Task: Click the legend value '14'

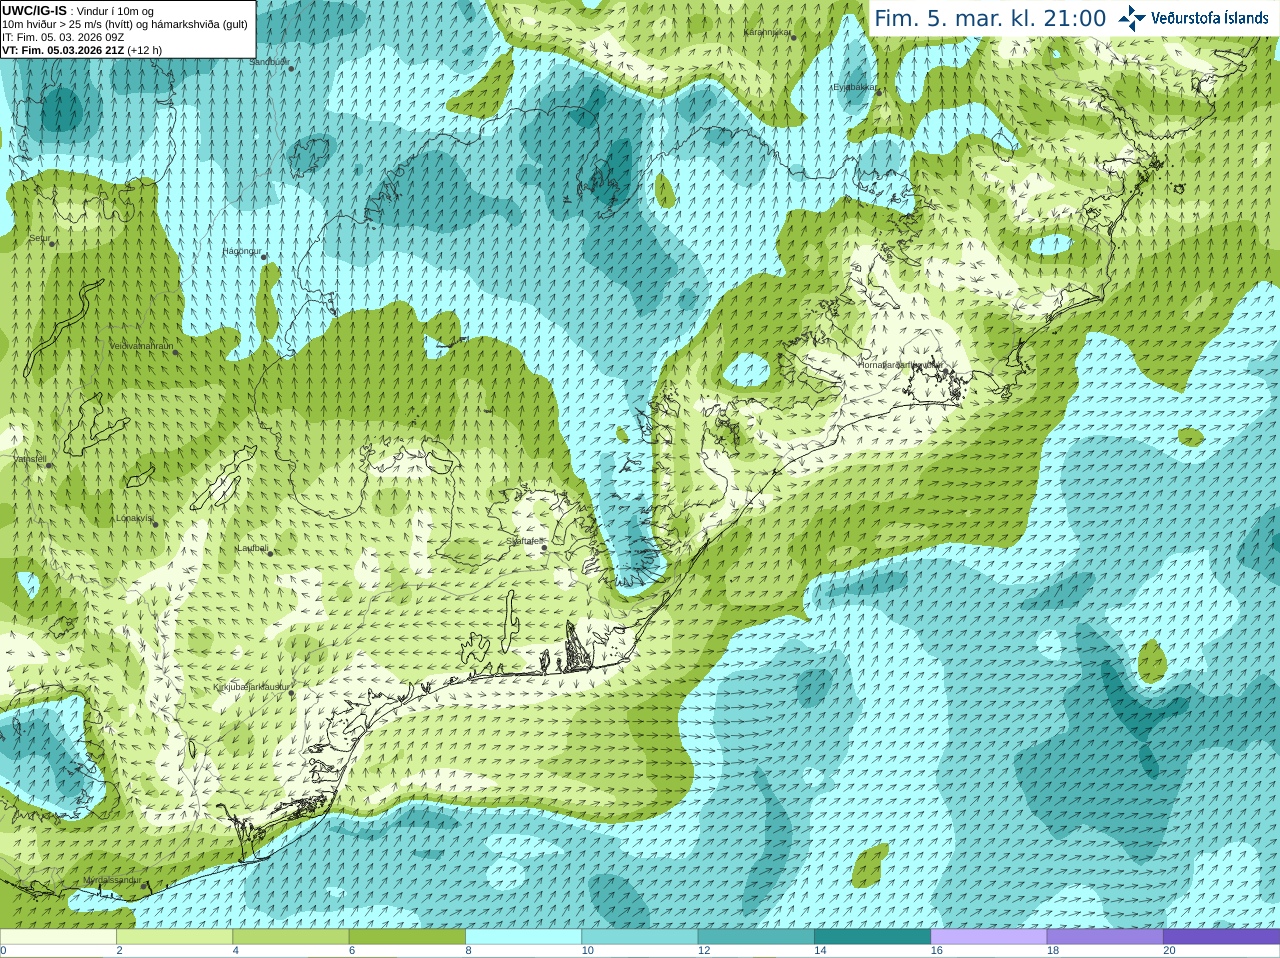Action: [820, 951]
